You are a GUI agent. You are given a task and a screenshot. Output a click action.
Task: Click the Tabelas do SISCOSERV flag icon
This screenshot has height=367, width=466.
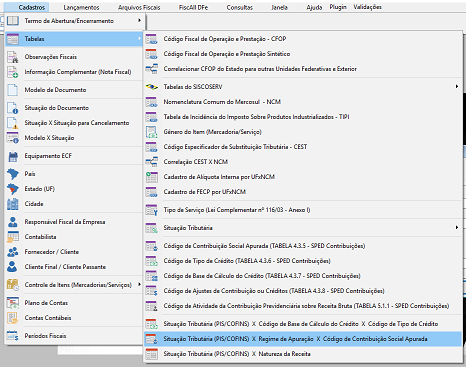click(x=151, y=87)
